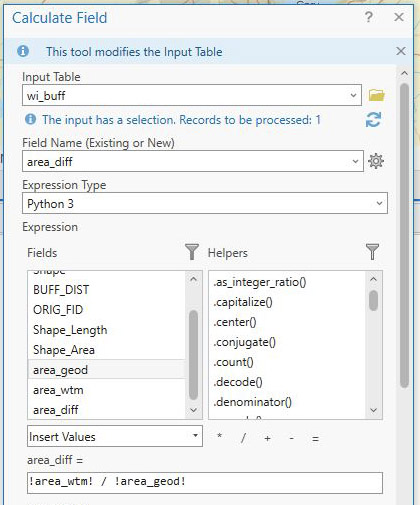Image resolution: width=420 pixels, height=505 pixels.
Task: Insert the equals = operator
Action: 315,438
